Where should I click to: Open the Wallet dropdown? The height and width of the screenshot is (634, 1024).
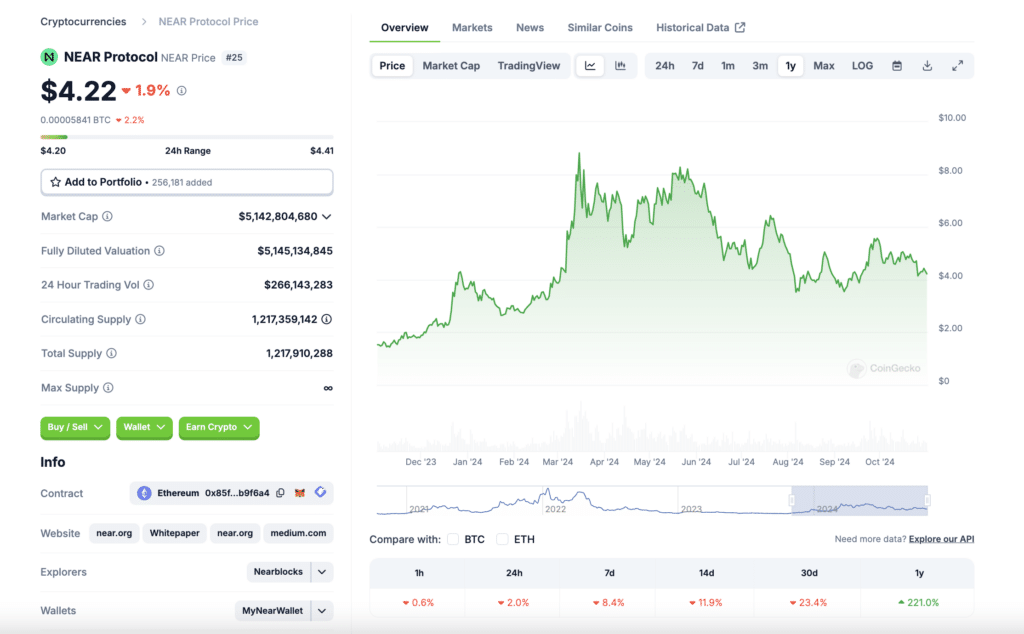pyautogui.click(x=144, y=427)
